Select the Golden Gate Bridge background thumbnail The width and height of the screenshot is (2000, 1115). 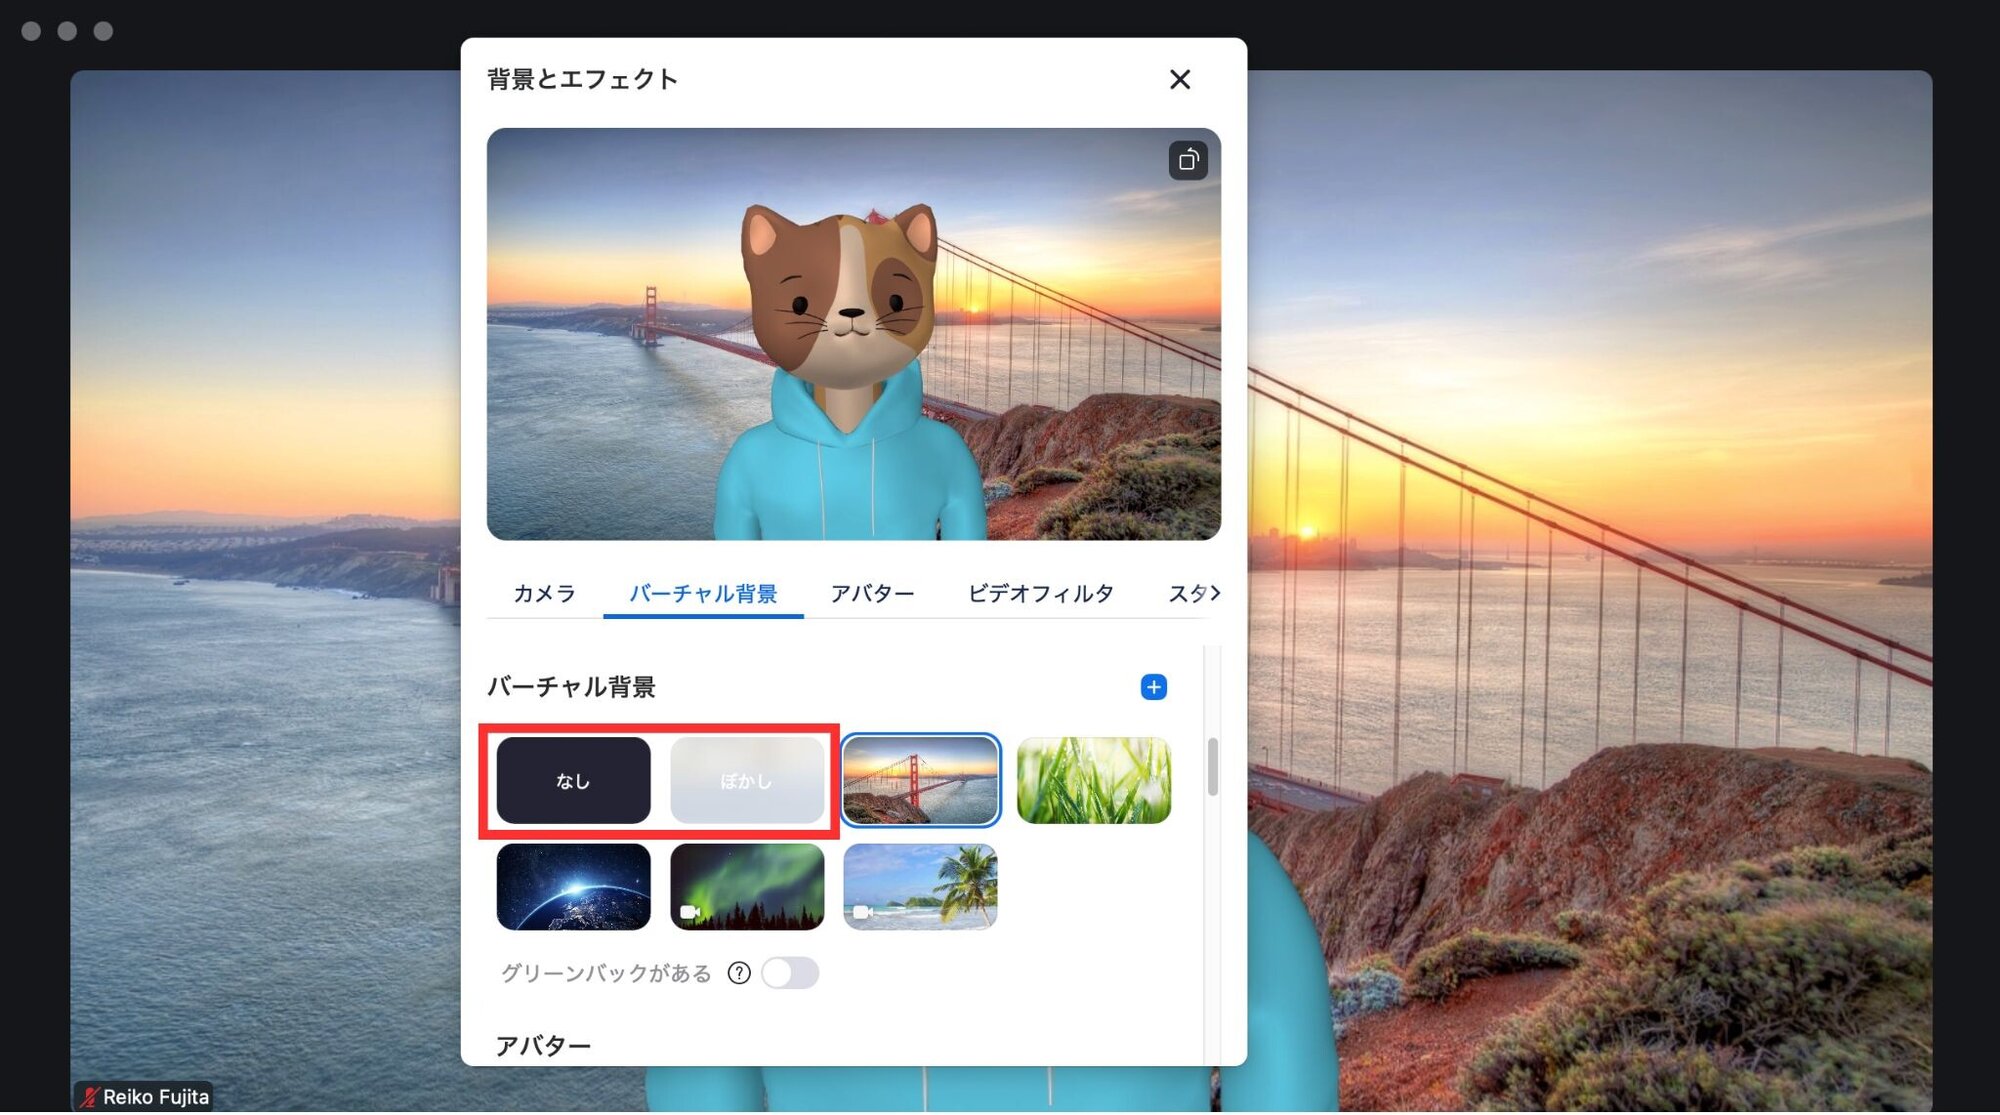[920, 781]
